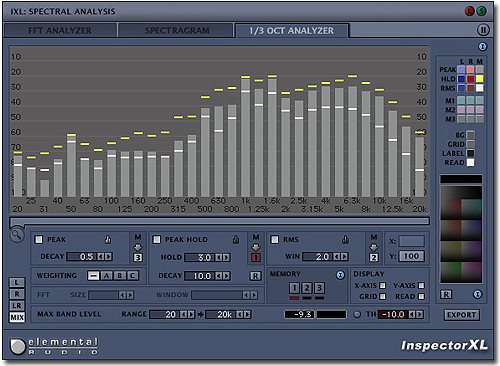This screenshot has height=366, width=500.
Task: Click the round icon below the color picker
Action: [x=477, y=294]
